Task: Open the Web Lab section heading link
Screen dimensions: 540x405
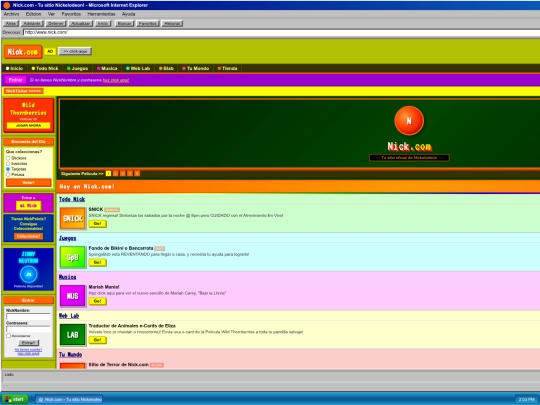Action: pos(69,316)
